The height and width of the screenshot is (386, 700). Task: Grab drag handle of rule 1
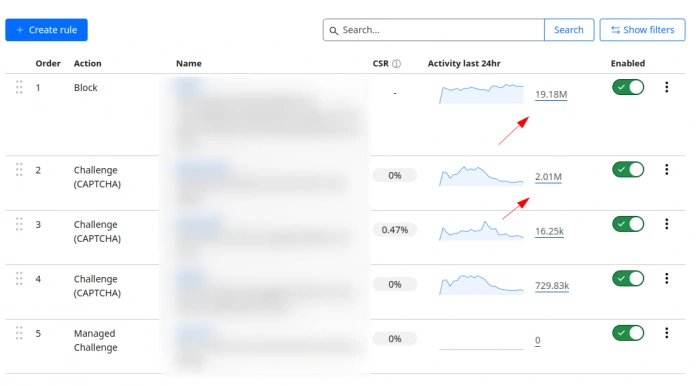(19, 87)
